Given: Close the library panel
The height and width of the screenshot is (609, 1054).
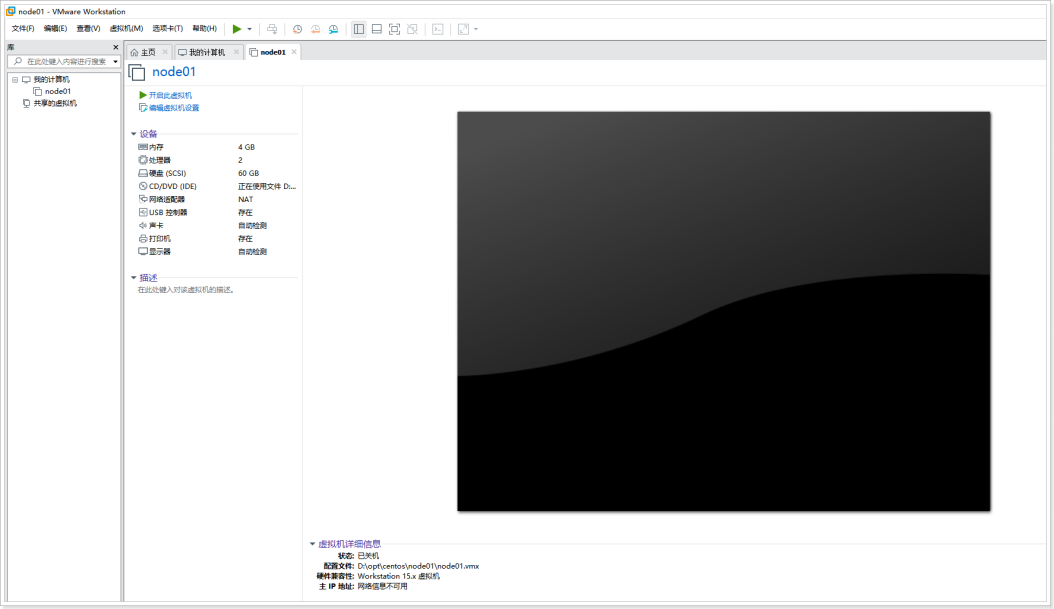Looking at the screenshot, I should click(116, 47).
